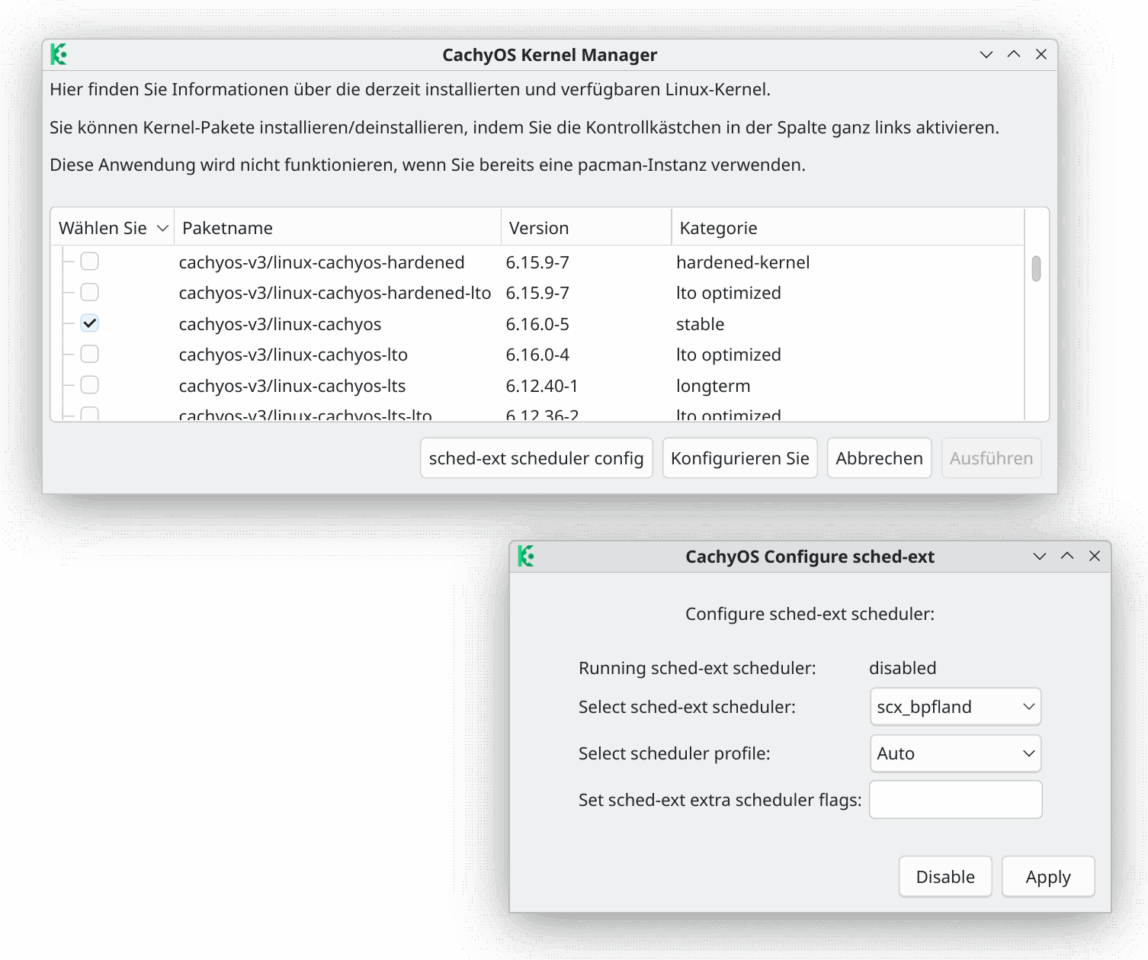Sort by the Wählen Sie column header

click(x=112, y=228)
